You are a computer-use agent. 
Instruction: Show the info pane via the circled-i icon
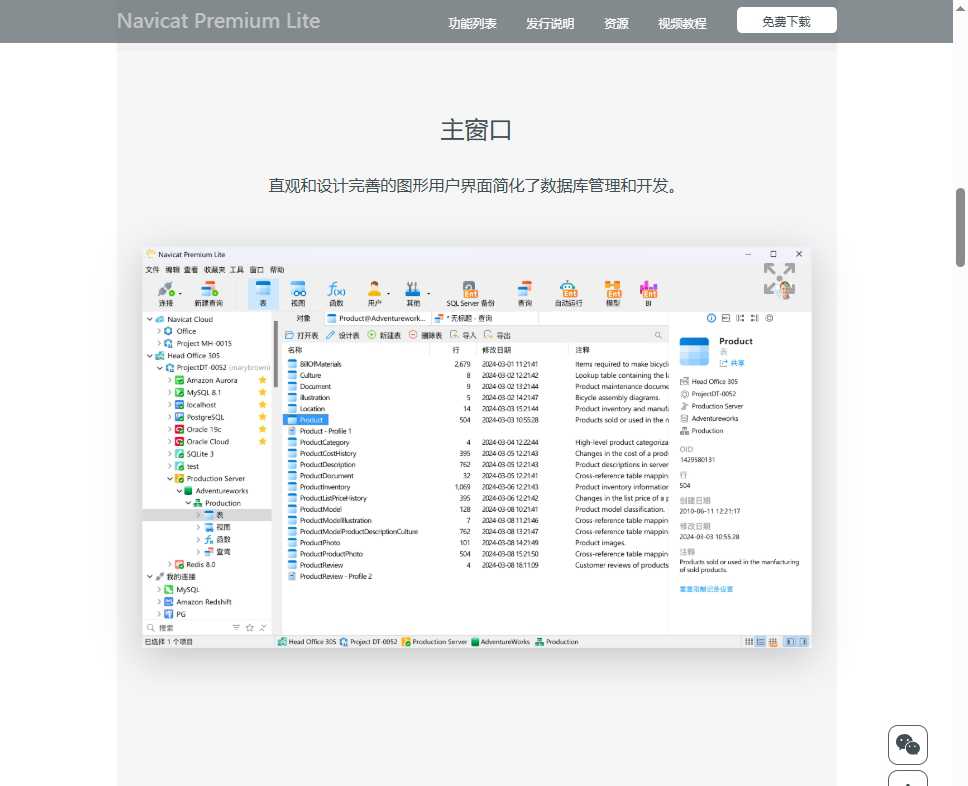(711, 318)
